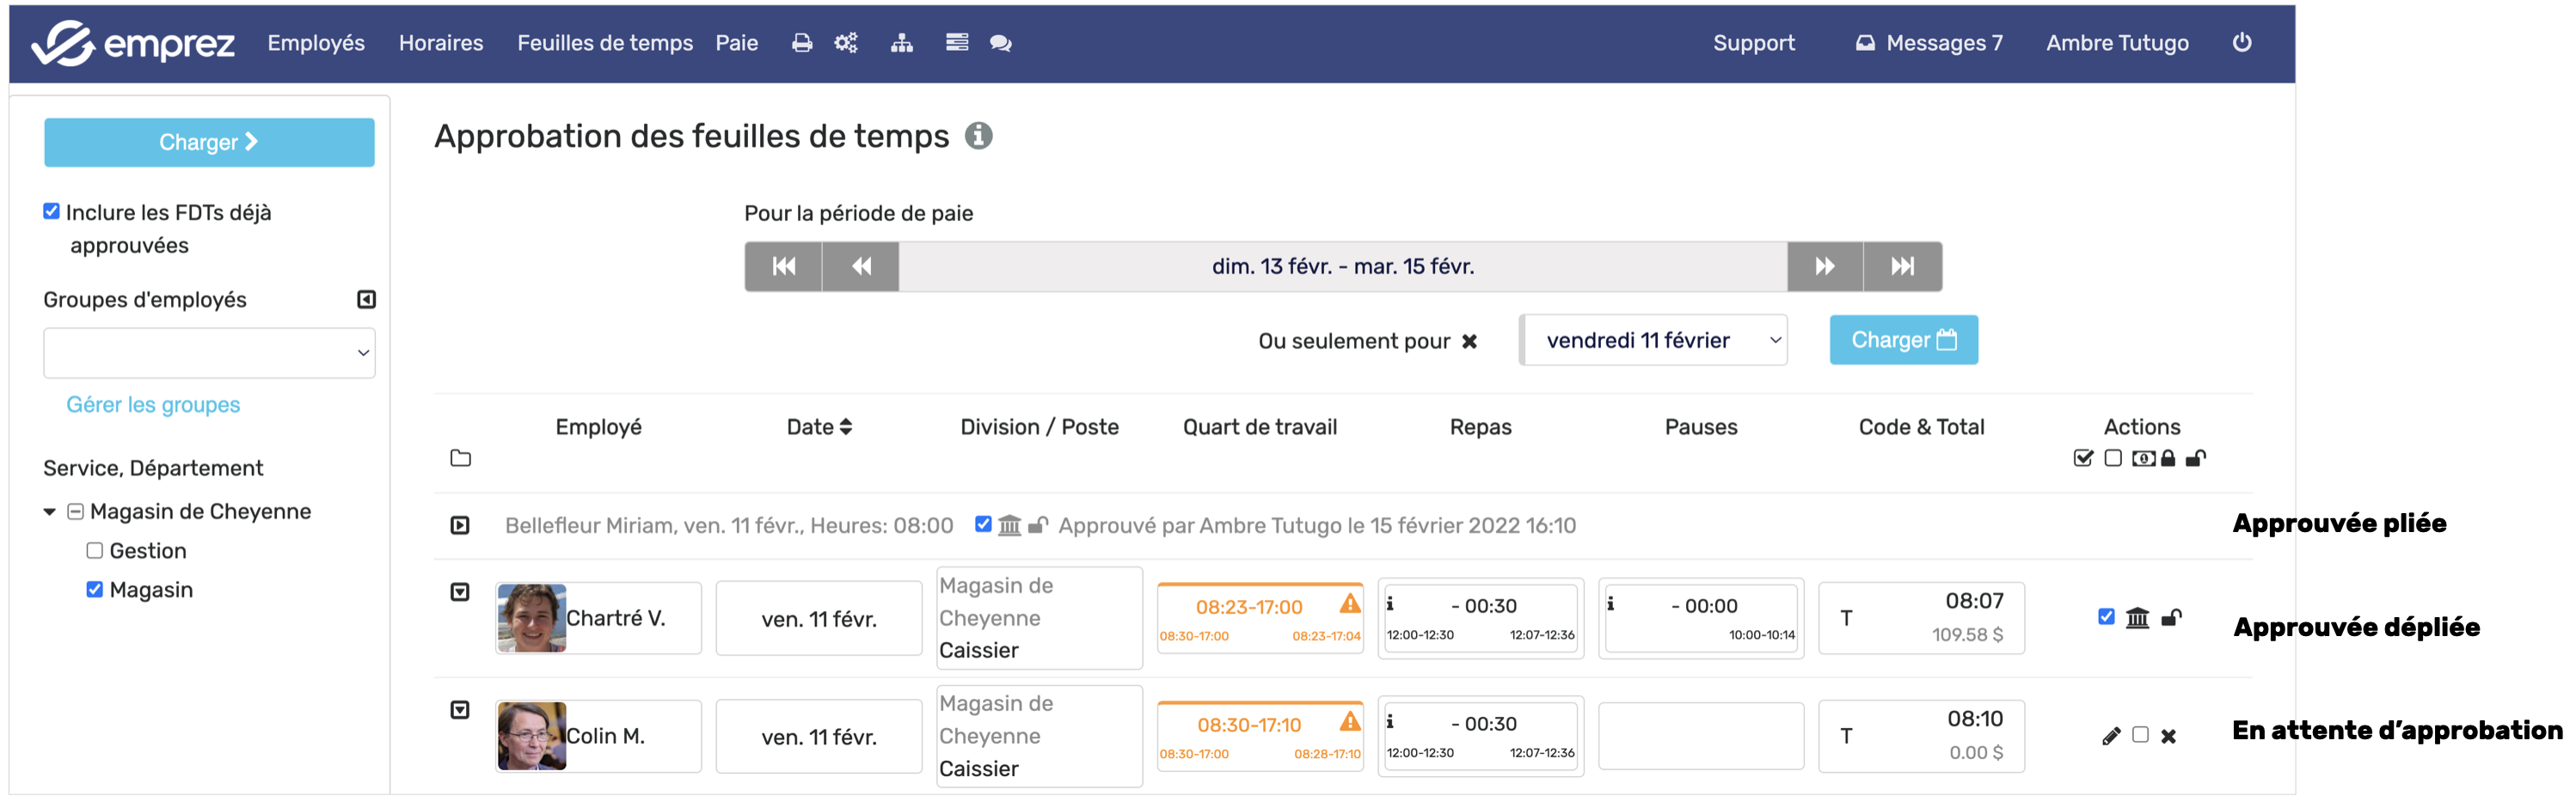
Task: Click the Charger button in the sidebar
Action: click(209, 142)
